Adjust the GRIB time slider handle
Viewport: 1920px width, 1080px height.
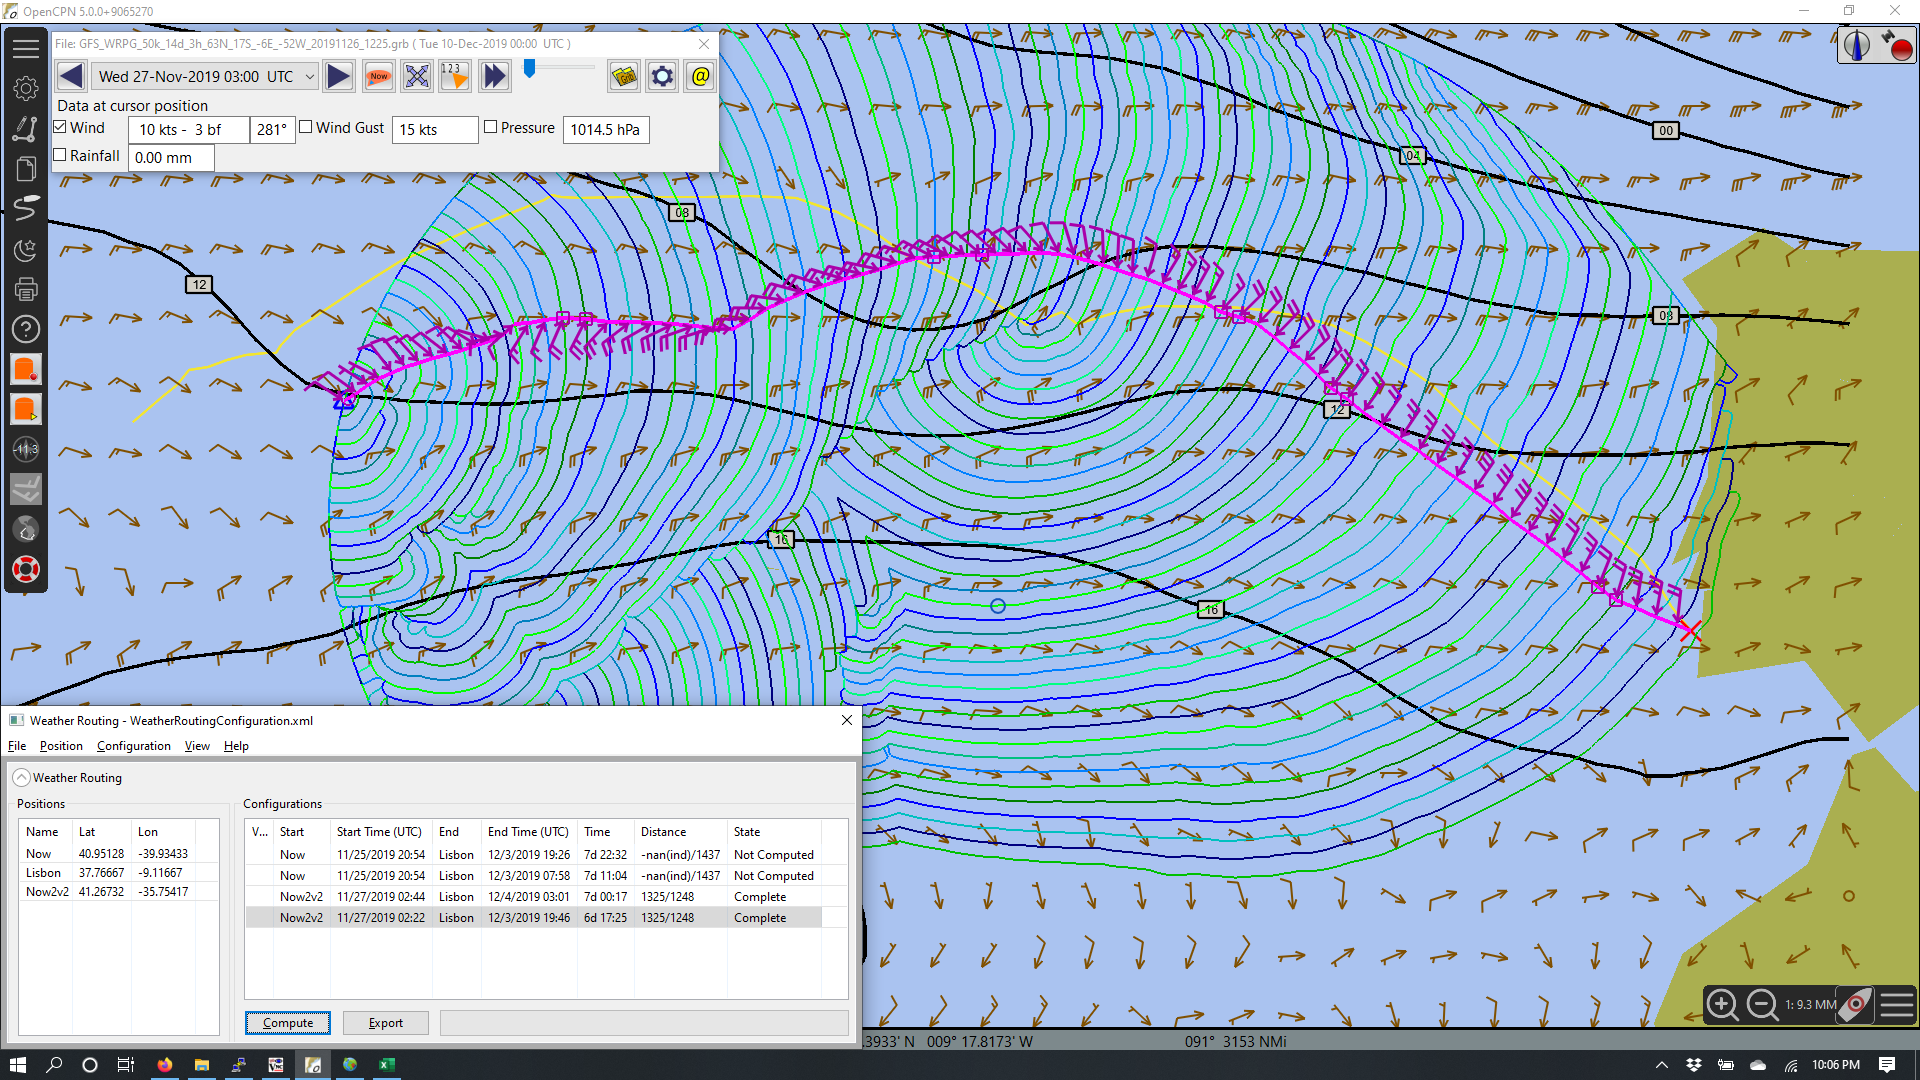pos(530,68)
